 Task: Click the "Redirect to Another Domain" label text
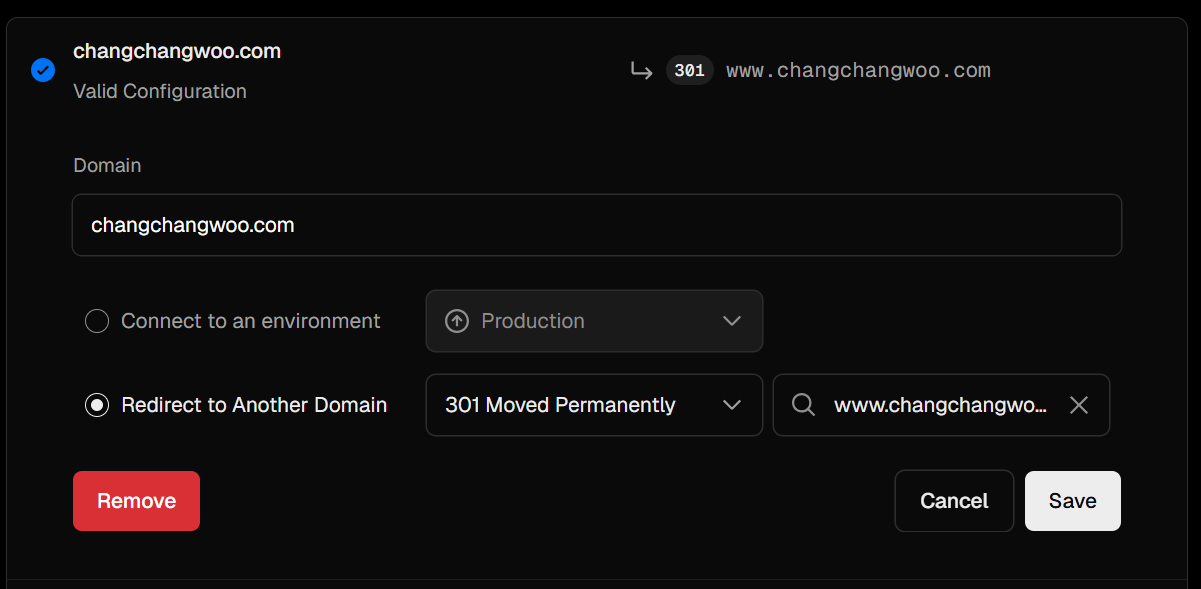[254, 405]
